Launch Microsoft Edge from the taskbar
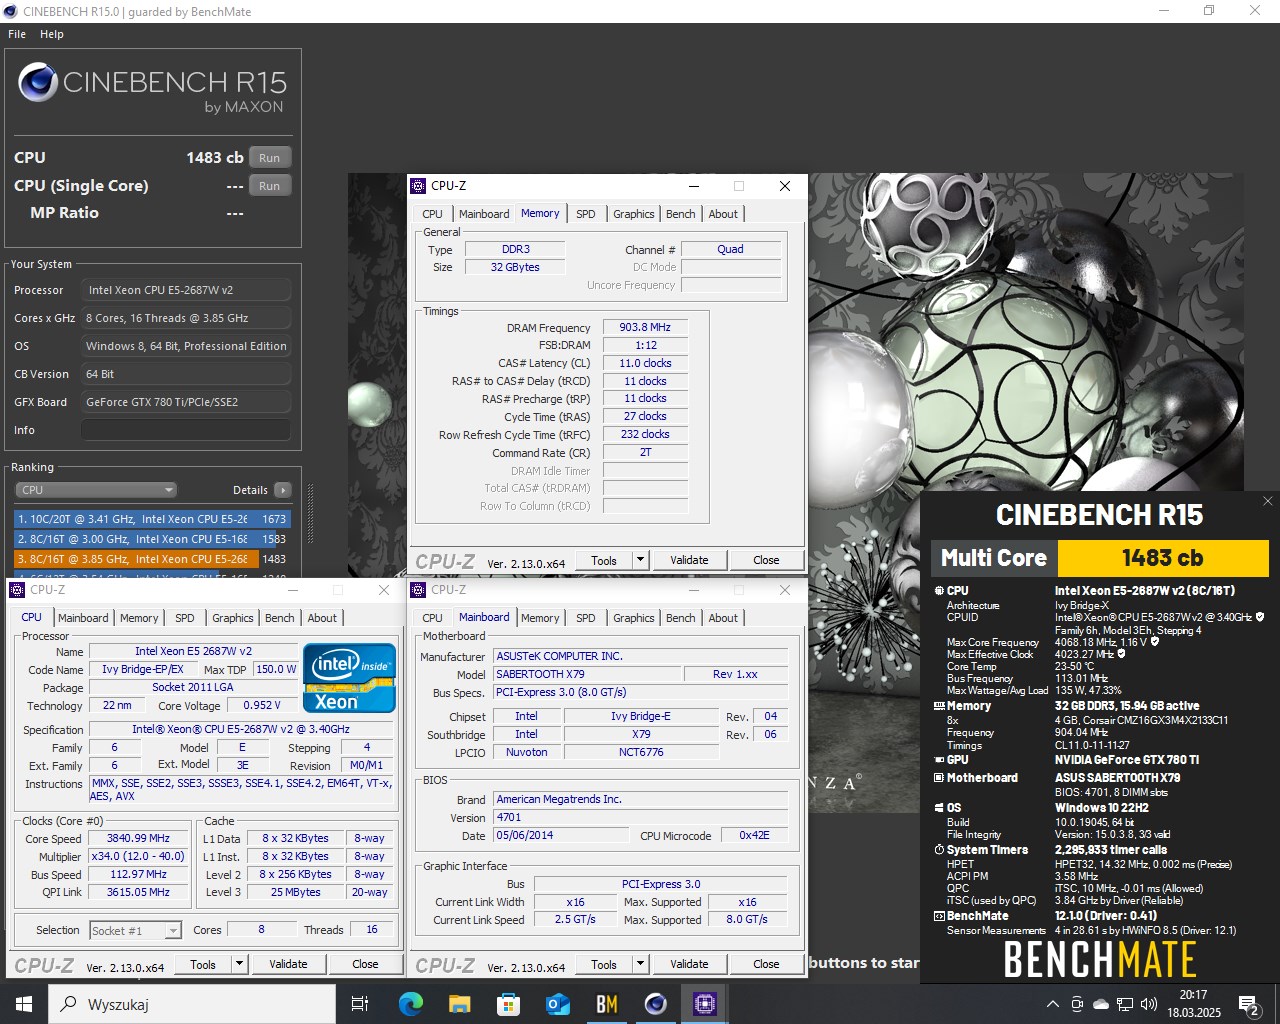This screenshot has width=1280, height=1024. pos(410,1004)
